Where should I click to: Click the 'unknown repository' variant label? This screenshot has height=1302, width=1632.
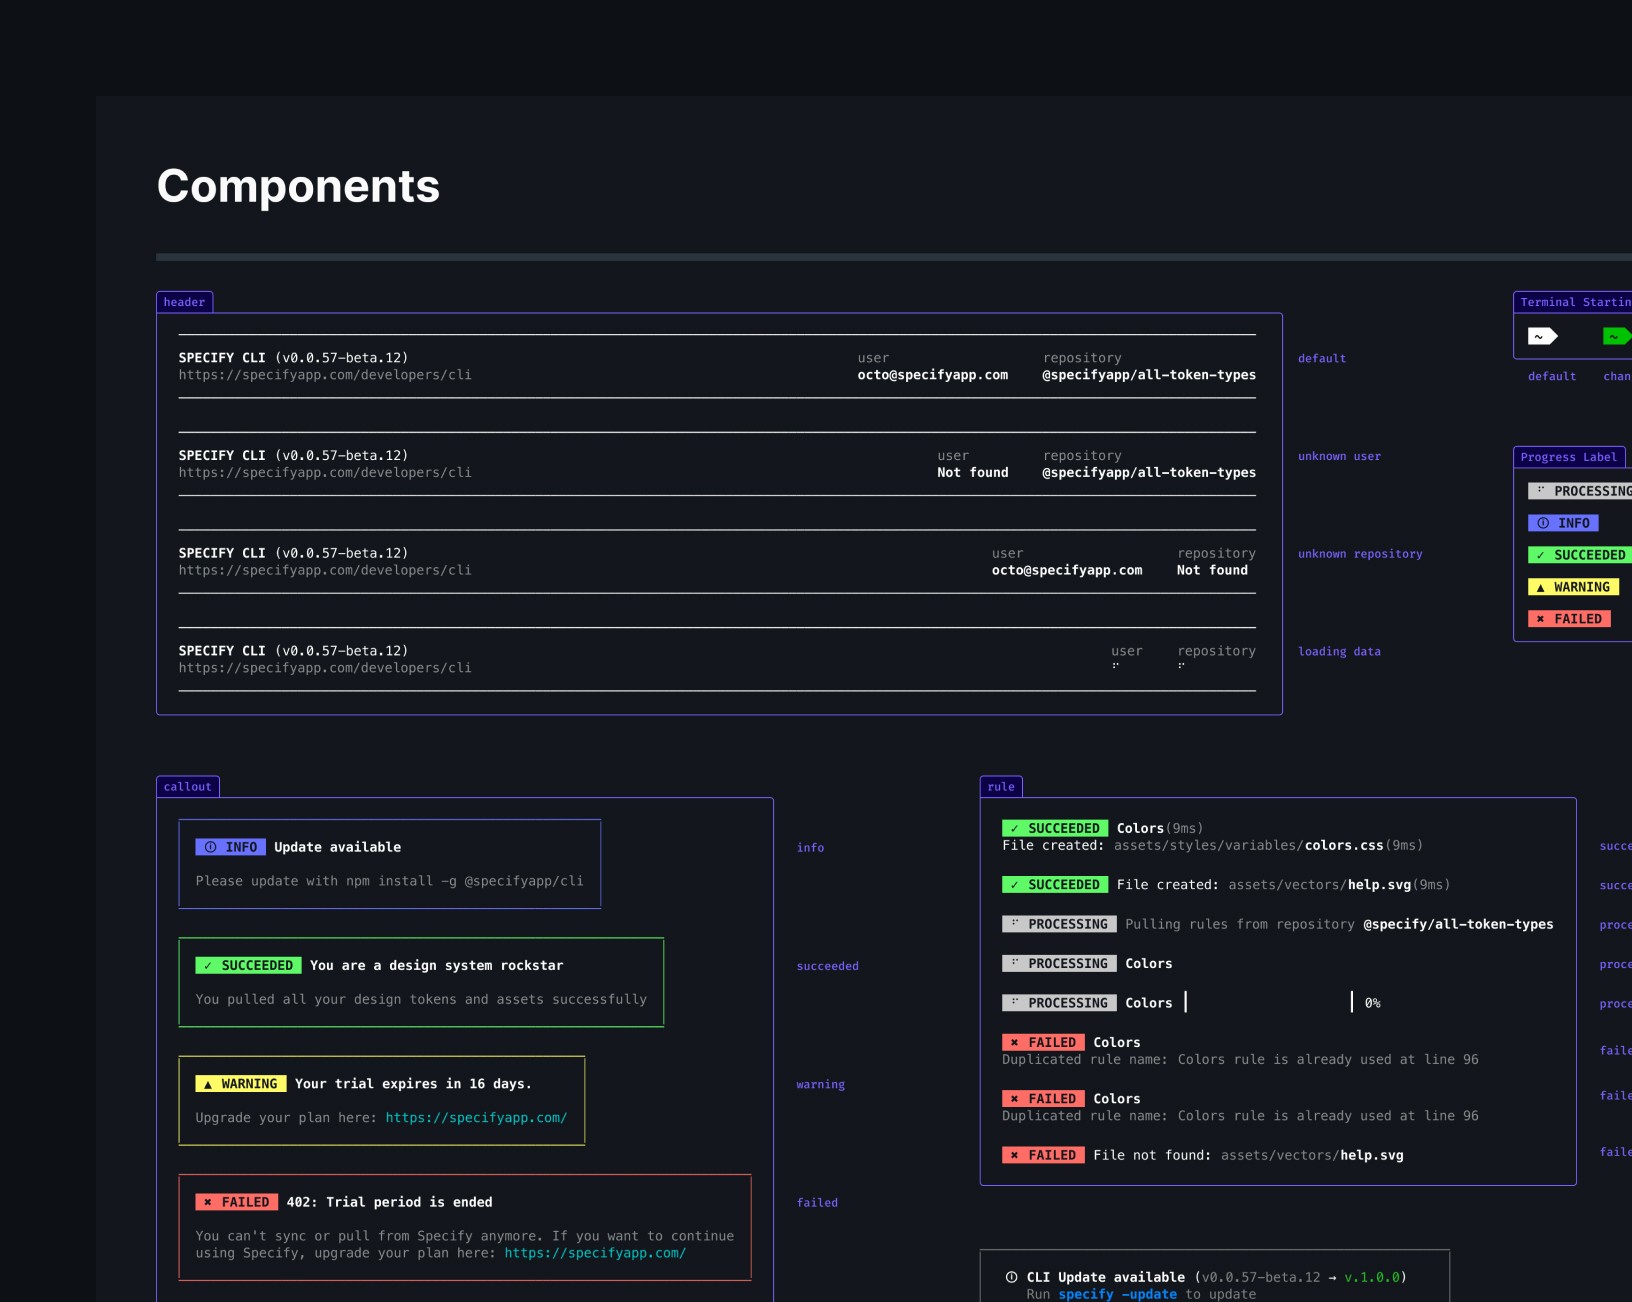pyautogui.click(x=1360, y=554)
